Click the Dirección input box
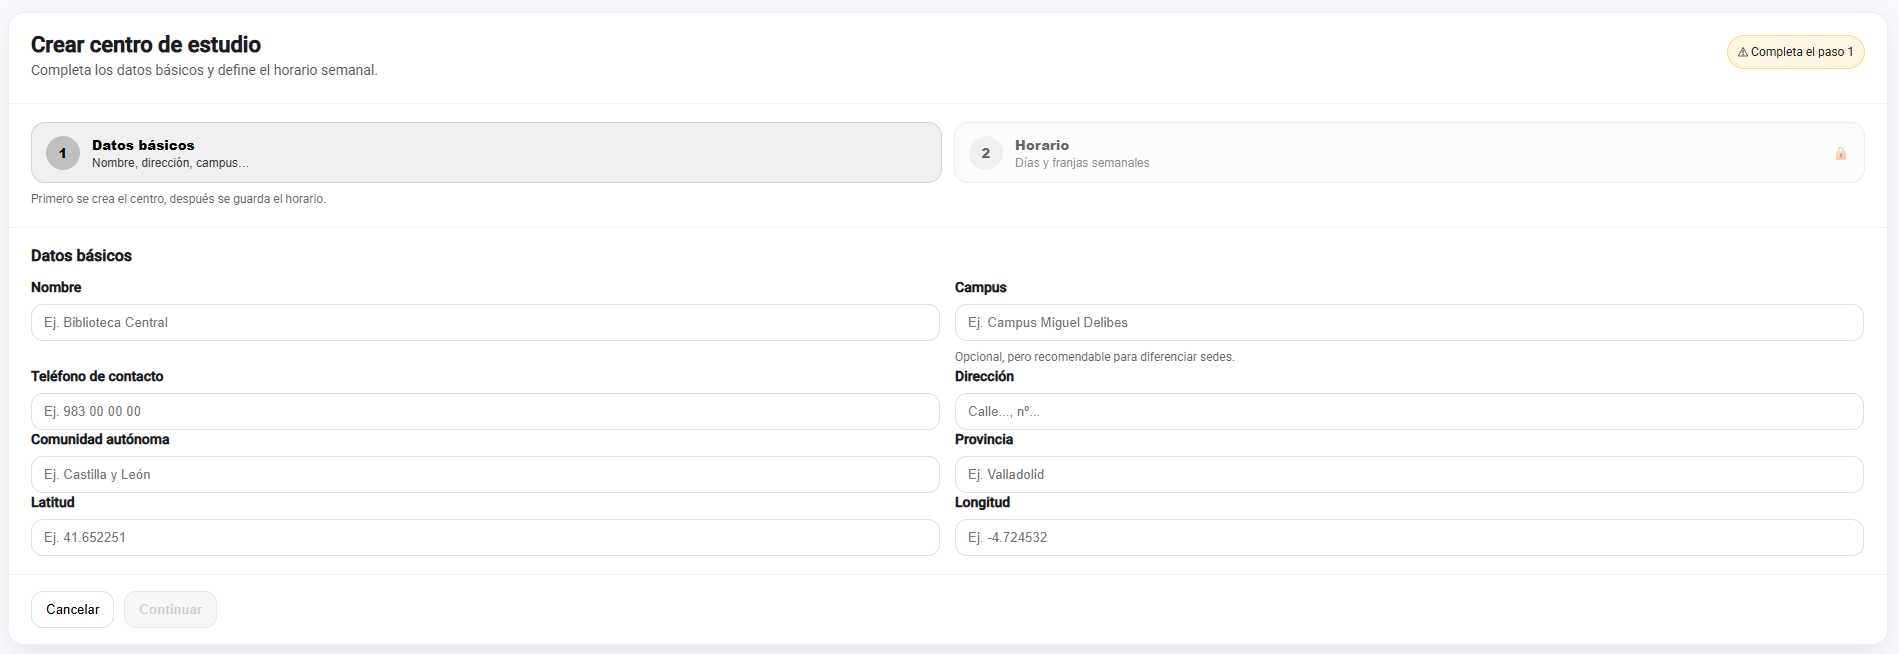 [1408, 412]
